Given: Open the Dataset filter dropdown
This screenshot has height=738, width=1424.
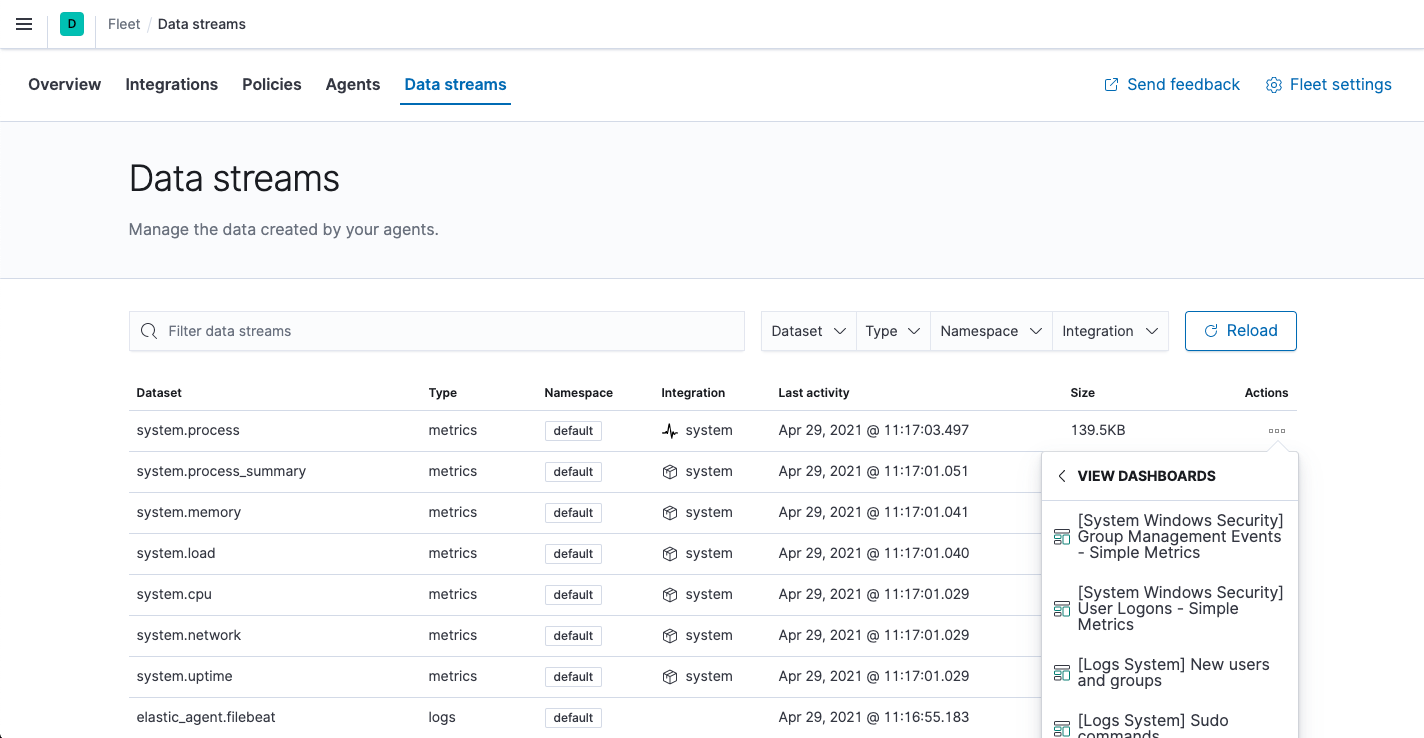Looking at the screenshot, I should [808, 330].
